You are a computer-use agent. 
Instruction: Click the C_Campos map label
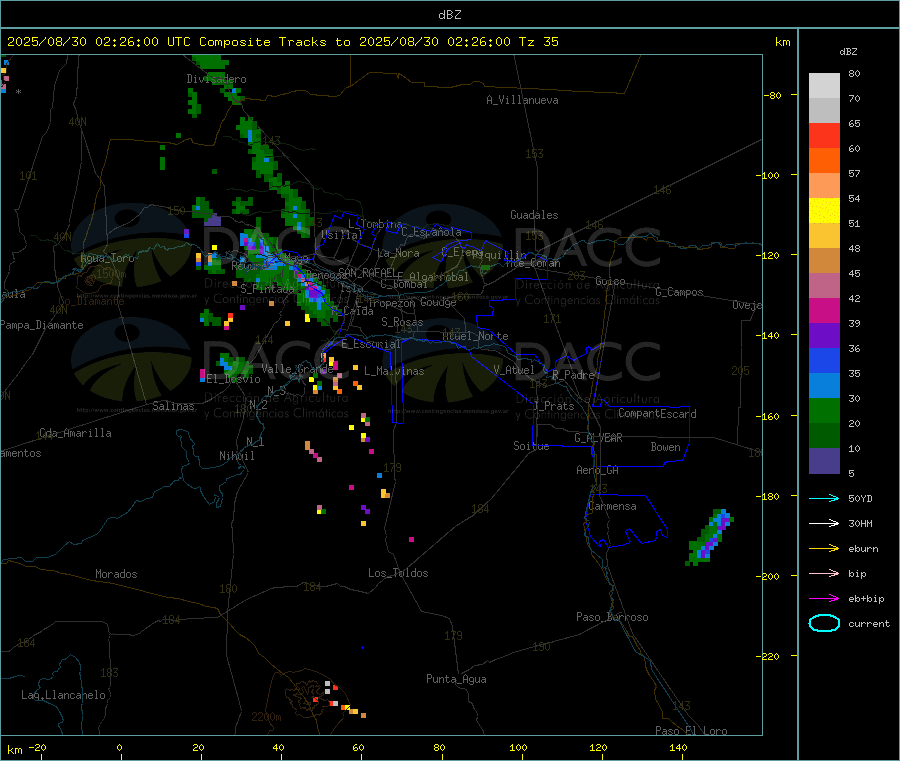coord(679,292)
